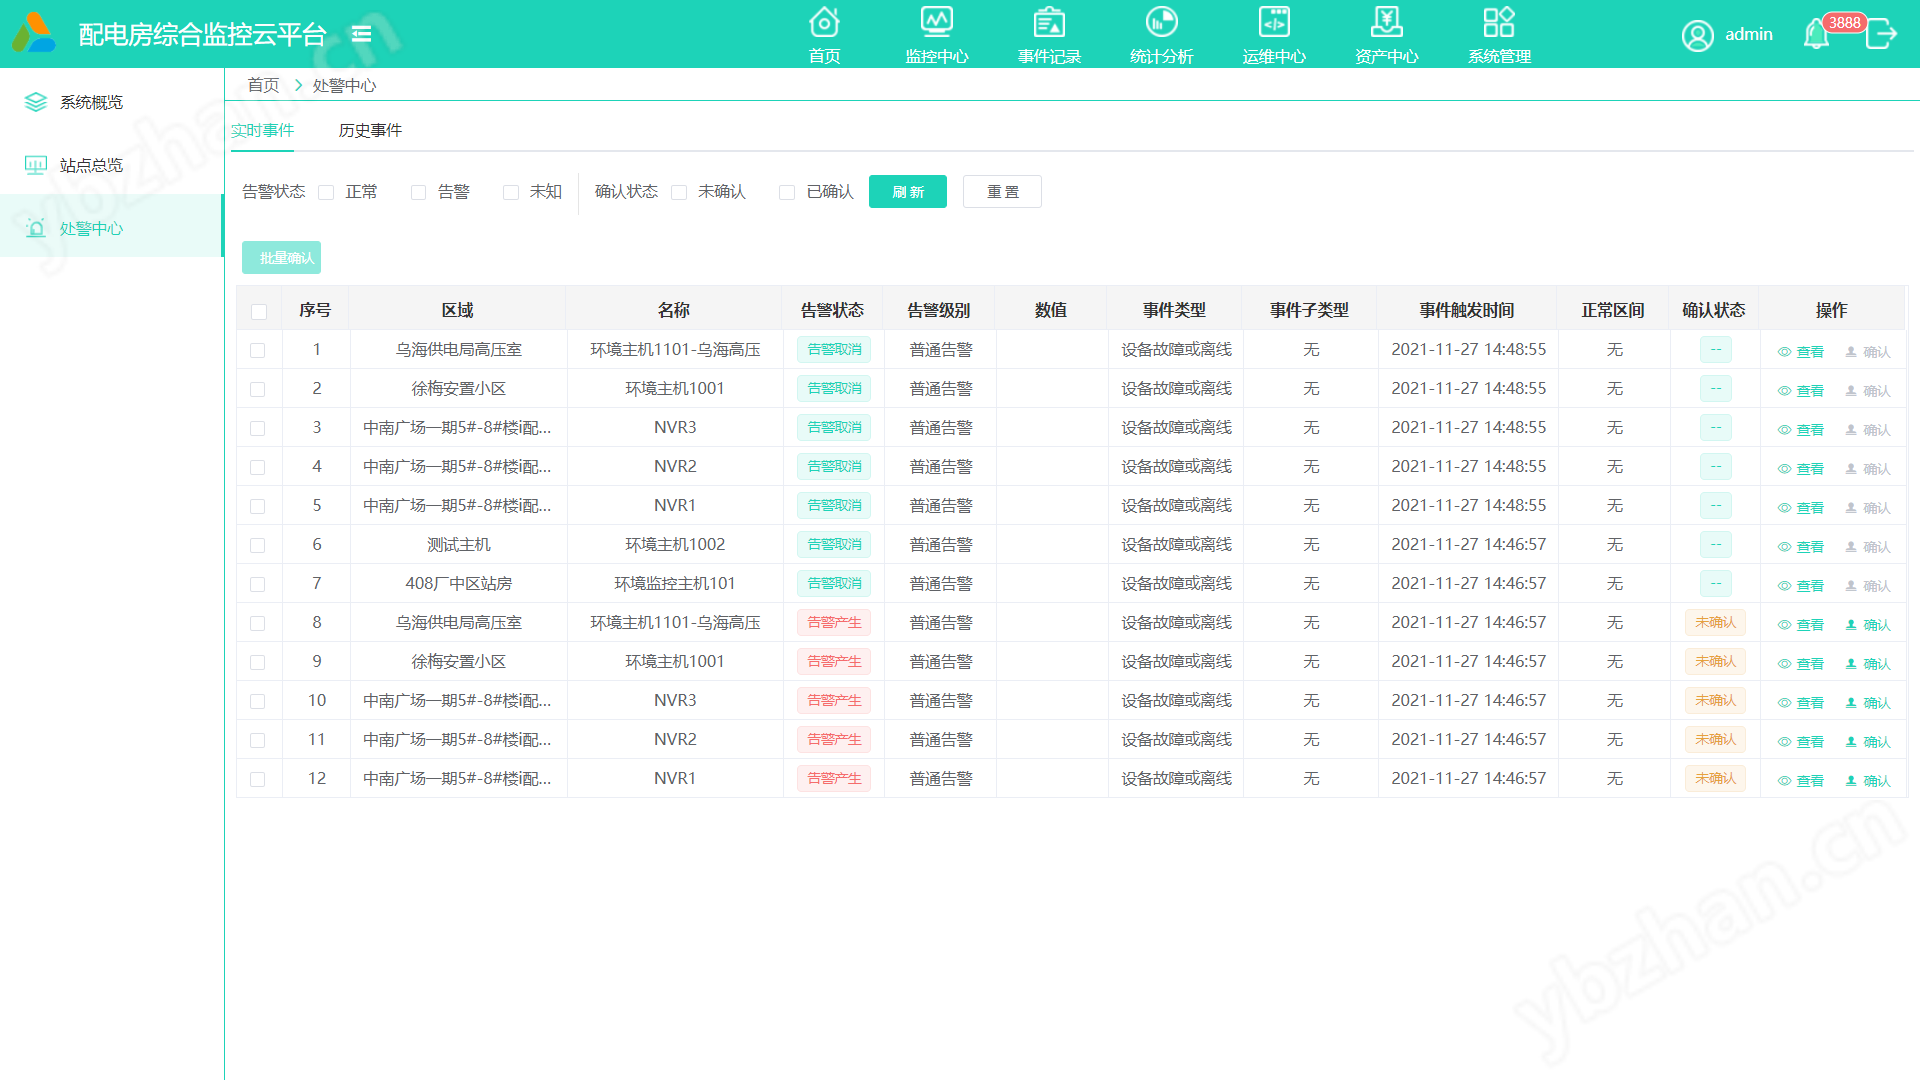Click 未确认 tag in row 11

(1715, 739)
